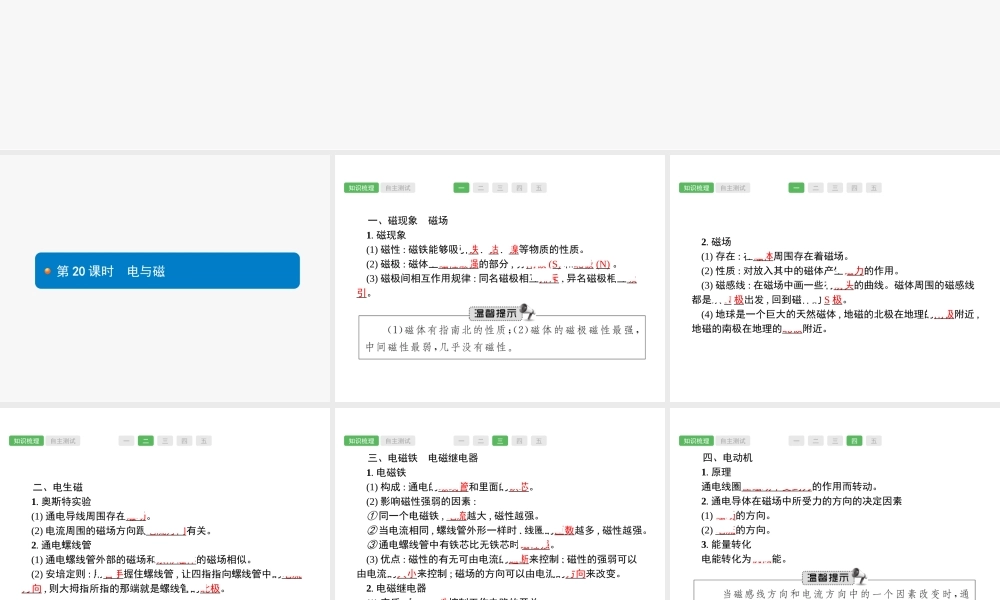Select 知识梳理 tab on the 电生磁 slide
The width and height of the screenshot is (1000, 600).
tap(26, 441)
